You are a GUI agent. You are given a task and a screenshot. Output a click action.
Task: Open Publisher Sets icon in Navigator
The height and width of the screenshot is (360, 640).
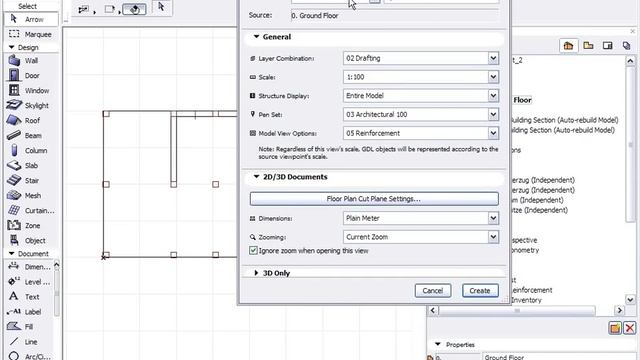(627, 46)
